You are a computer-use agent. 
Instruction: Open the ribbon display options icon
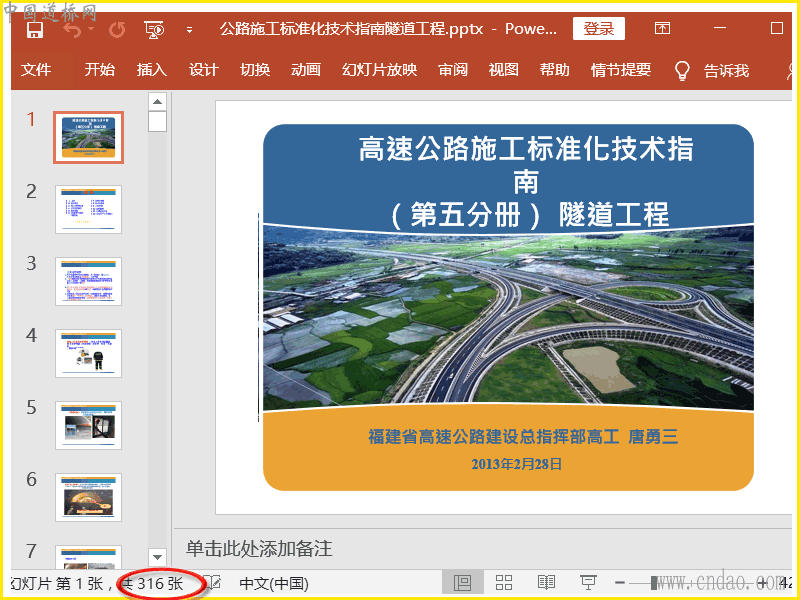coord(662,29)
